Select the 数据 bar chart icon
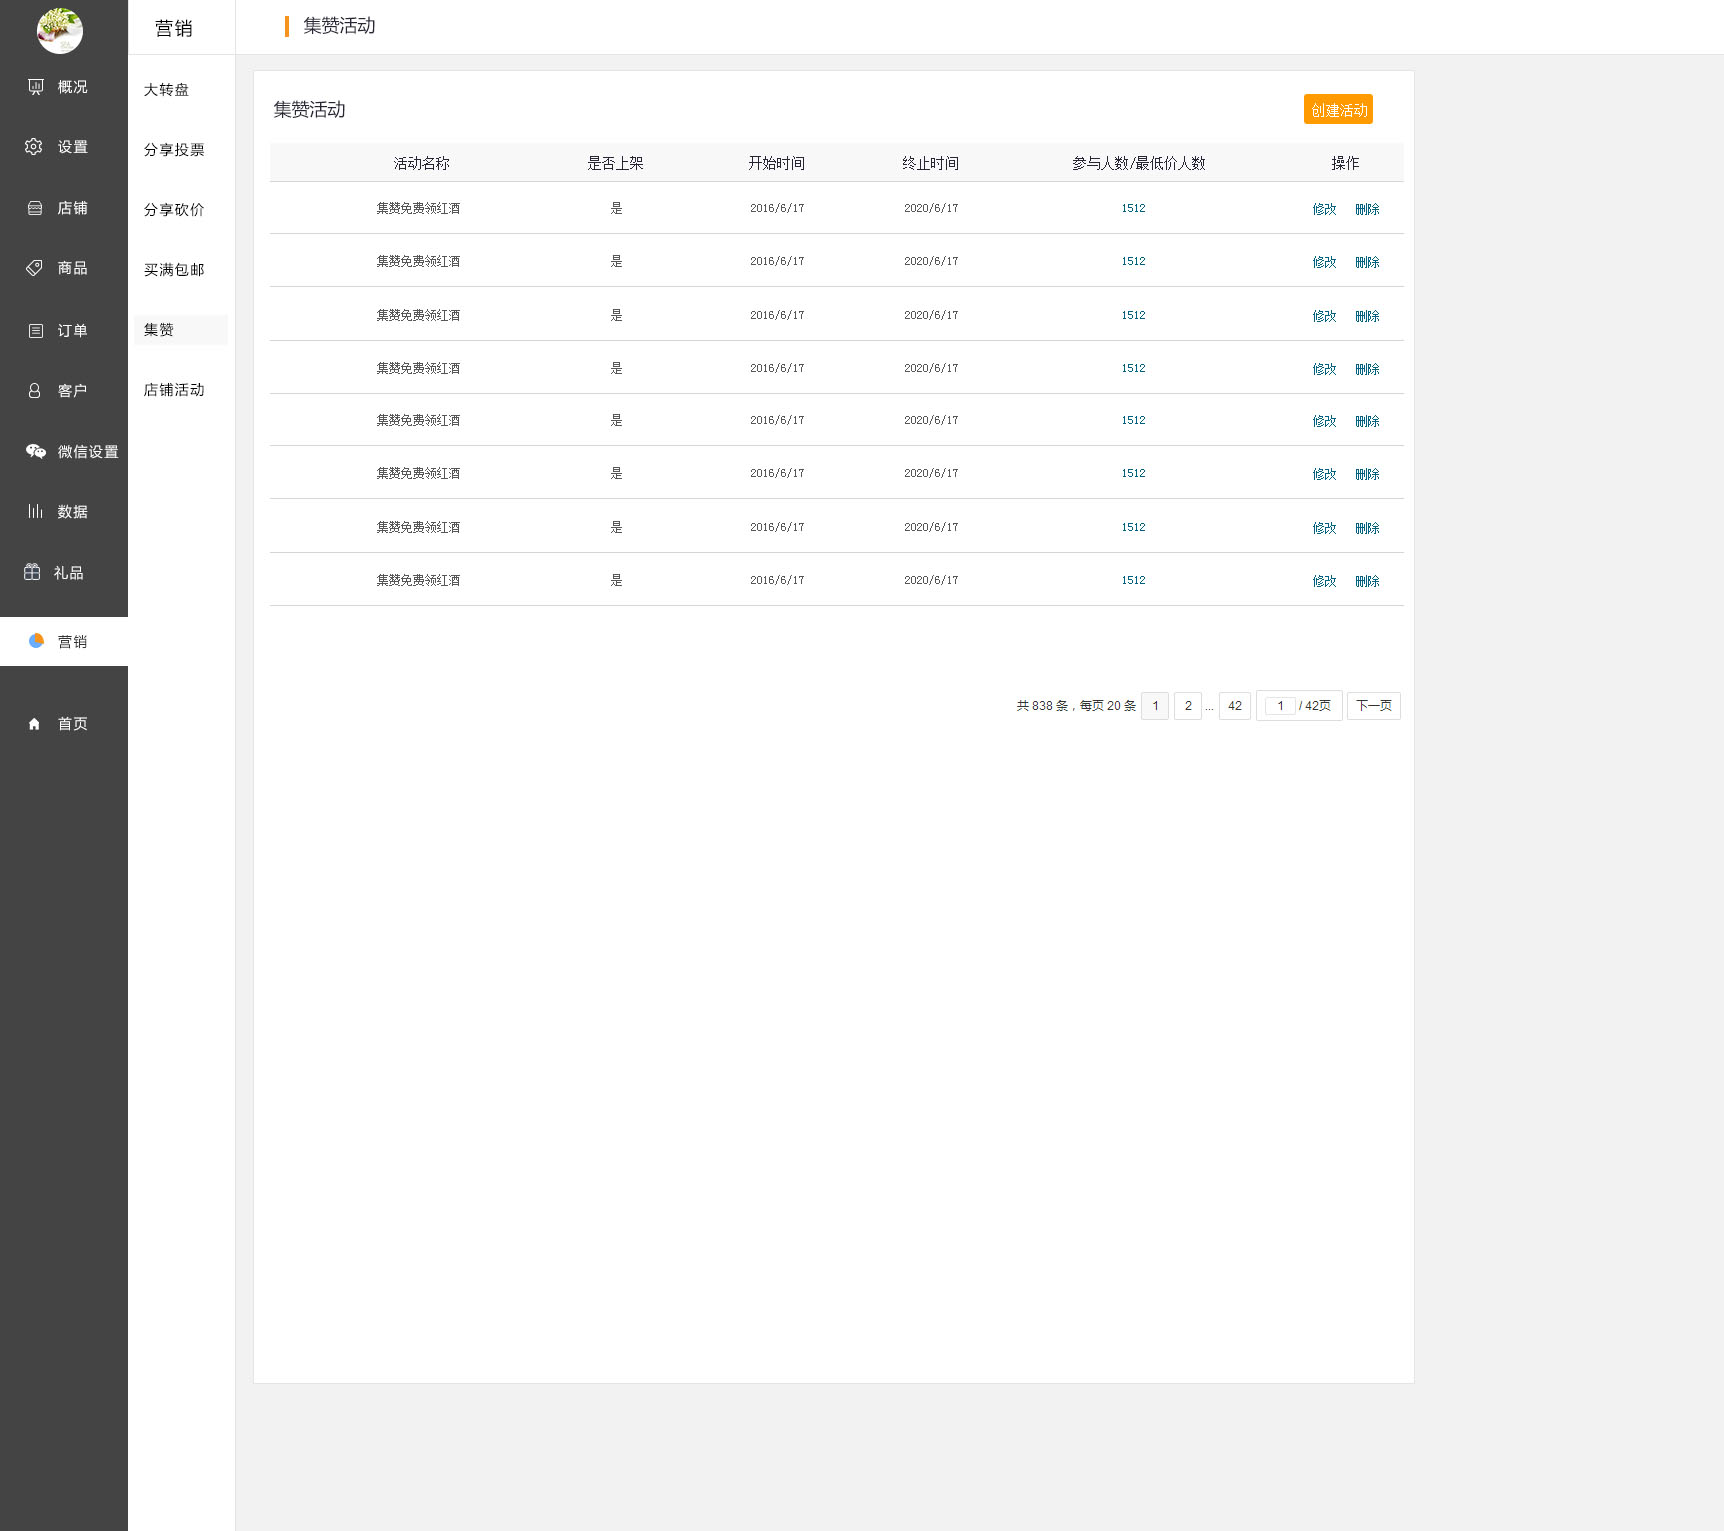The width and height of the screenshot is (1724, 1531). (35, 512)
